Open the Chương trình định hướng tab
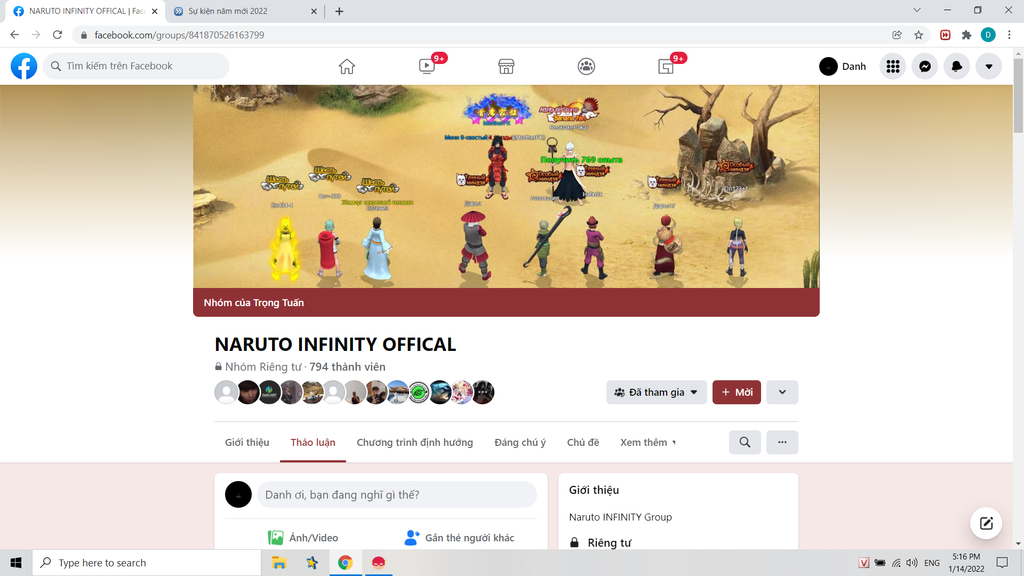This screenshot has width=1024, height=576. (415, 442)
